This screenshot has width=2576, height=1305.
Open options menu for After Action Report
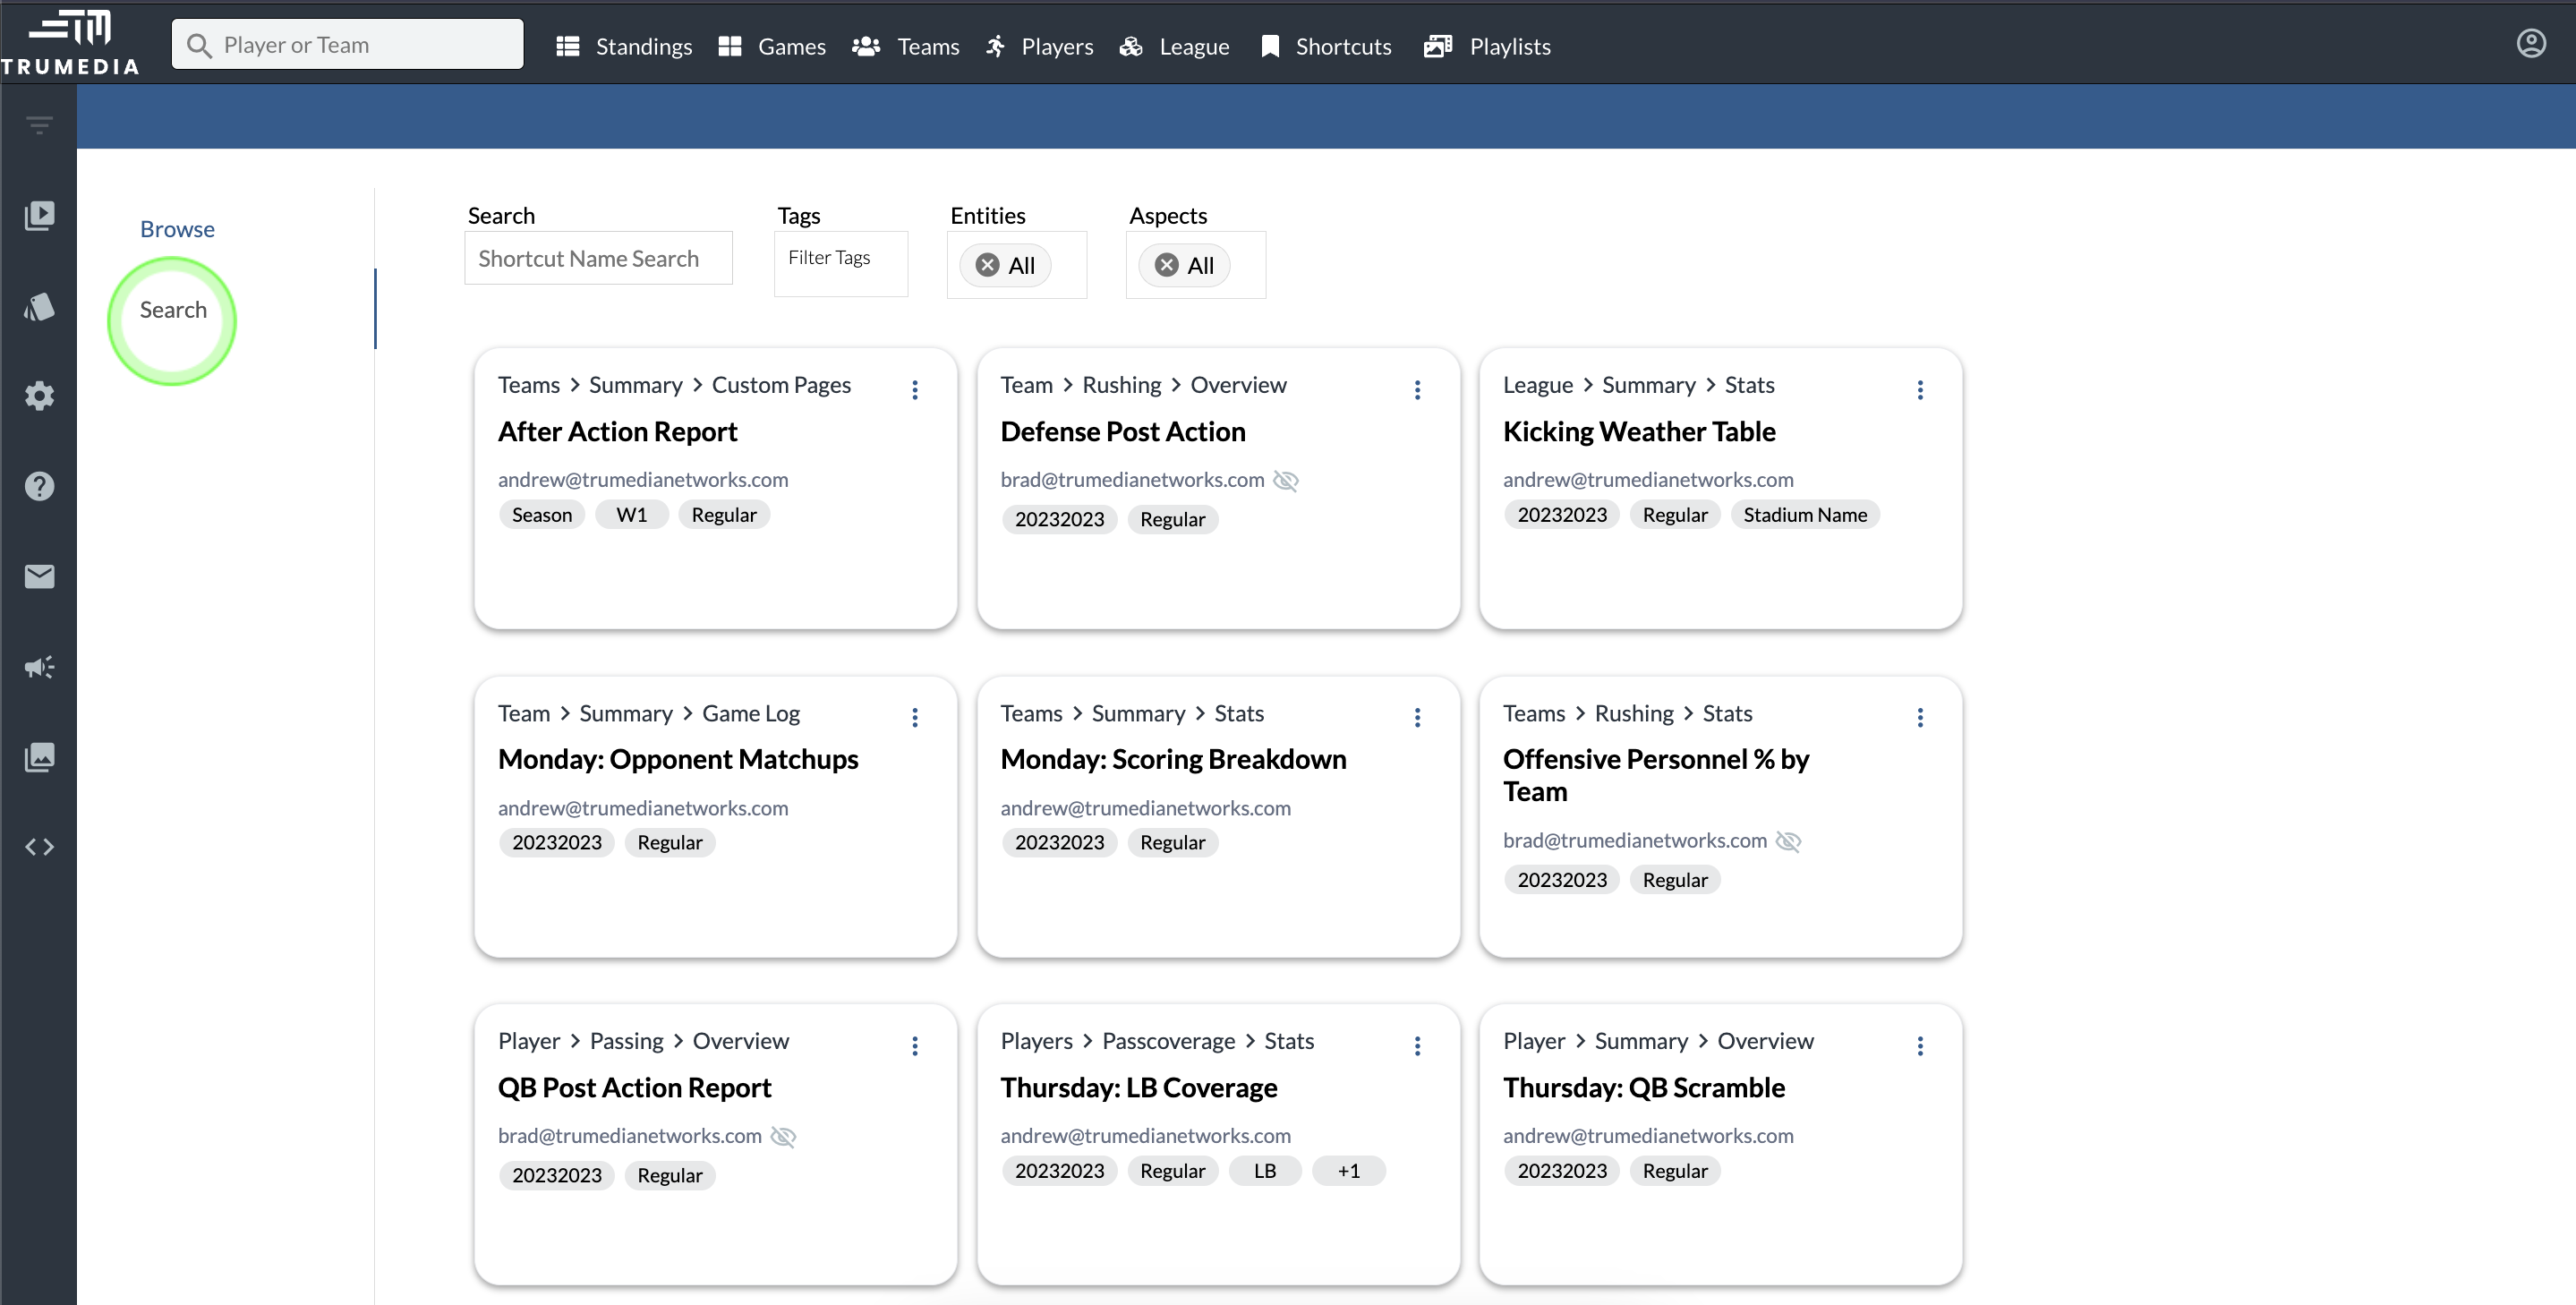[914, 390]
